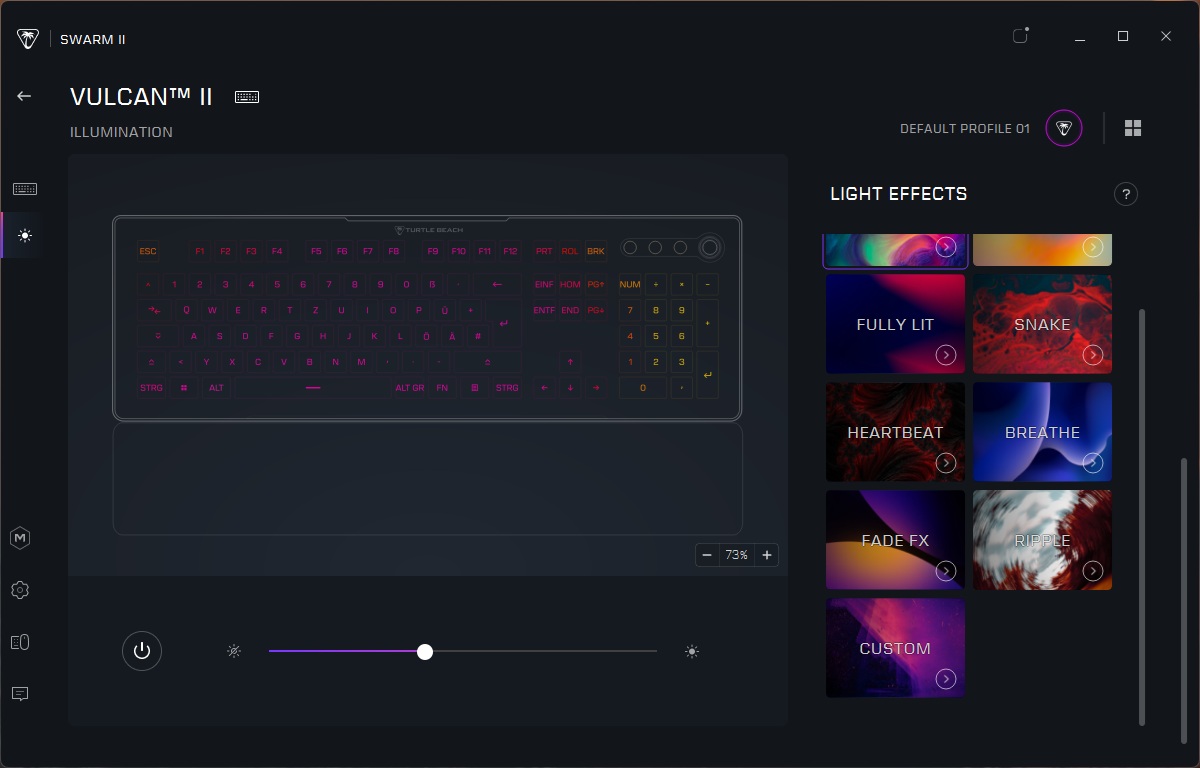Select the Z key on keyboard preview

click(x=316, y=310)
